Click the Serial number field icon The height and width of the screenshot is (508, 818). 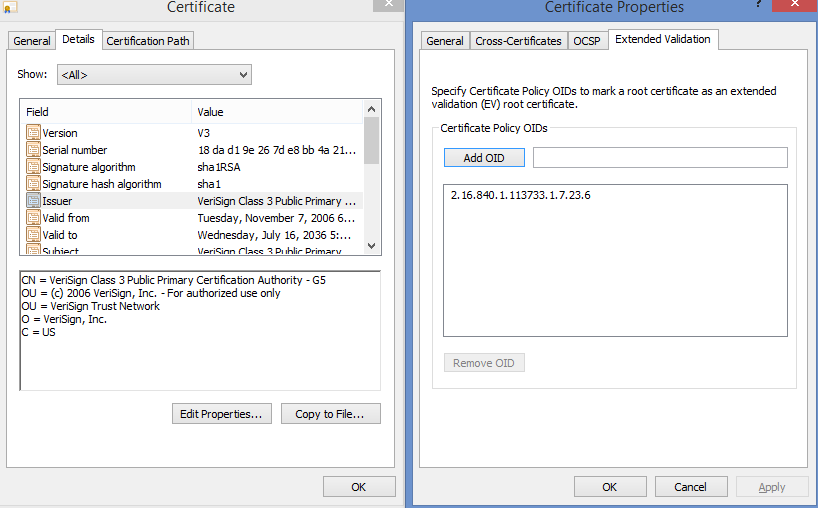coord(33,150)
